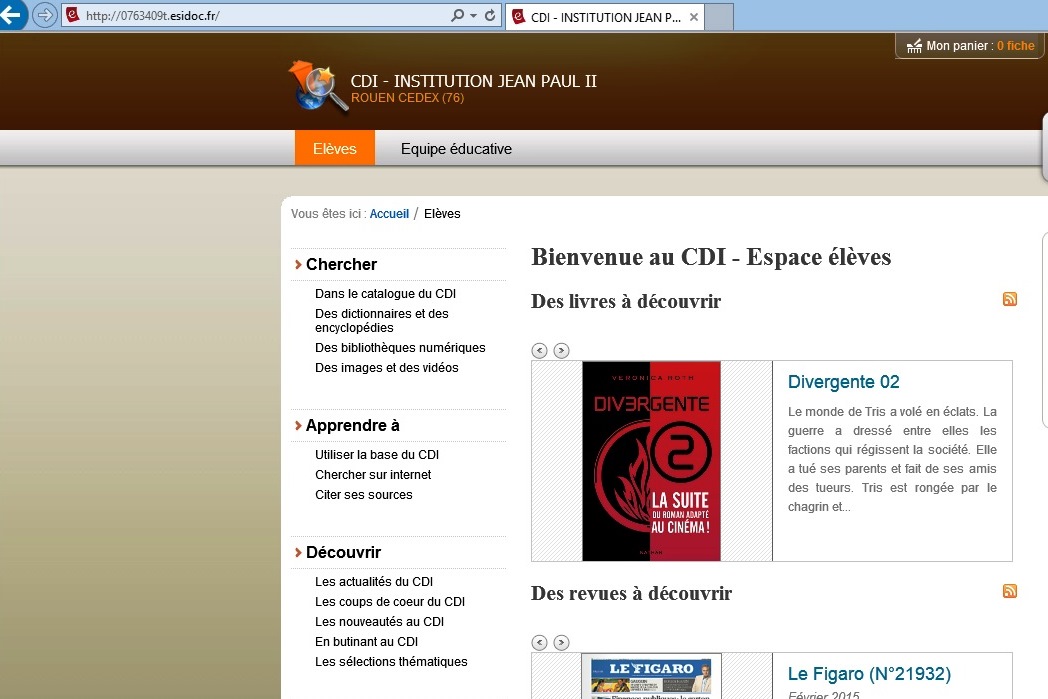Open 'Utiliser la base du CDI'
This screenshot has width=1048, height=699.
tap(377, 454)
